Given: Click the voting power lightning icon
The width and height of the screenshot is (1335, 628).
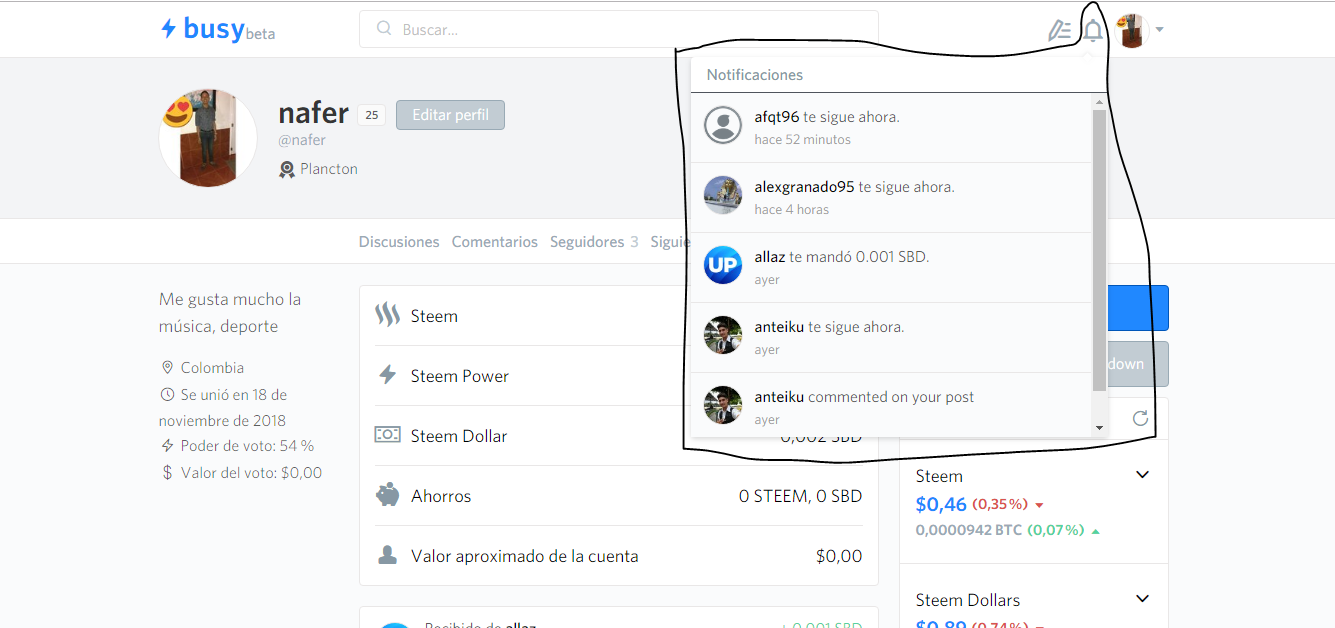Looking at the screenshot, I should pyautogui.click(x=167, y=446).
